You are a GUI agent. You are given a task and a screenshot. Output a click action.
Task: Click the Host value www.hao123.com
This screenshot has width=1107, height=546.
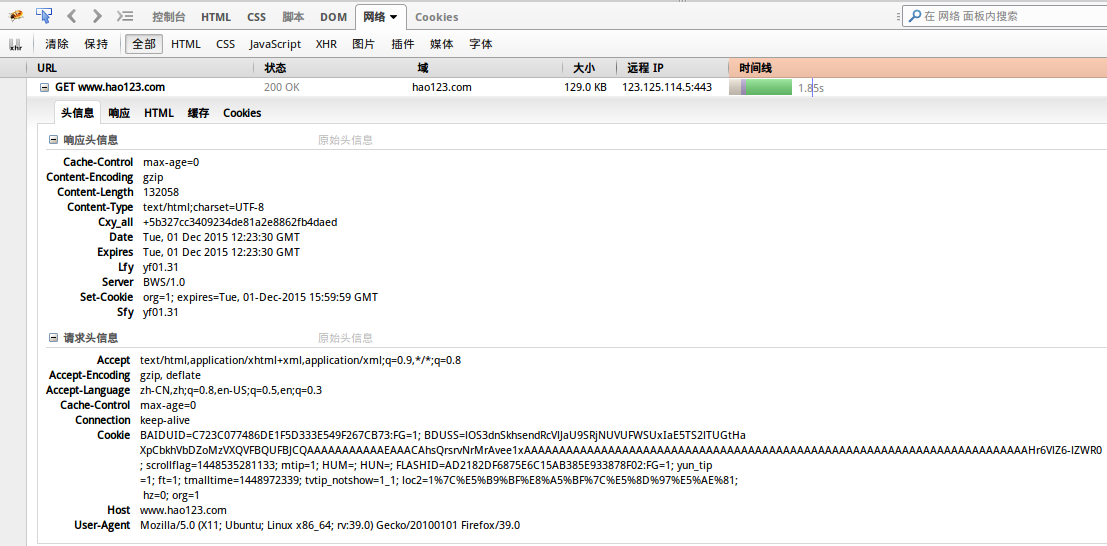point(184,510)
